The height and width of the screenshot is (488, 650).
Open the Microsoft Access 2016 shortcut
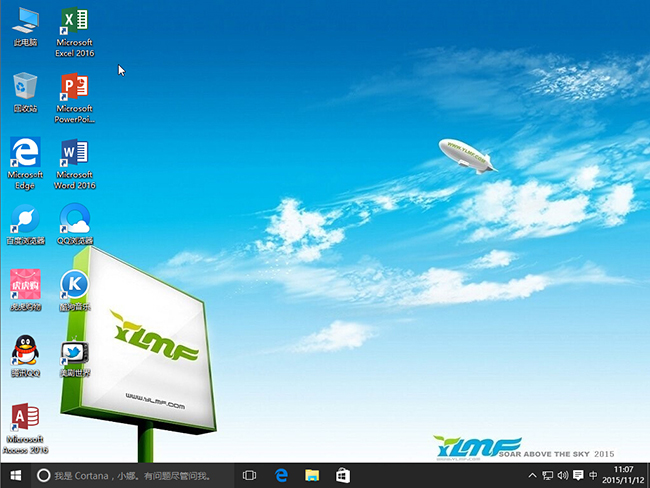point(26,418)
